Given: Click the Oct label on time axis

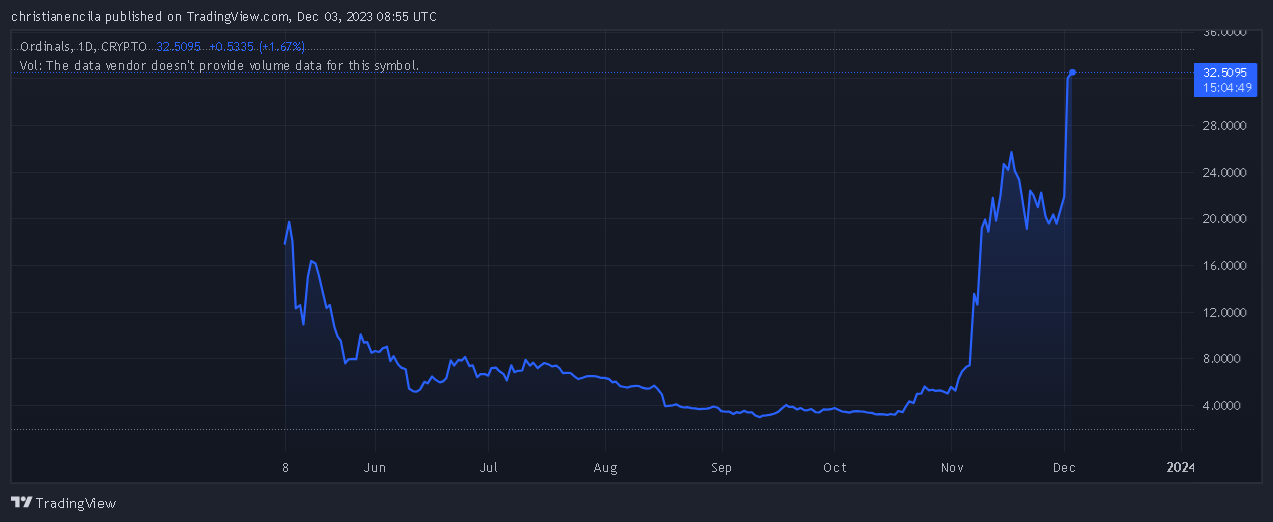Looking at the screenshot, I should tap(834, 467).
